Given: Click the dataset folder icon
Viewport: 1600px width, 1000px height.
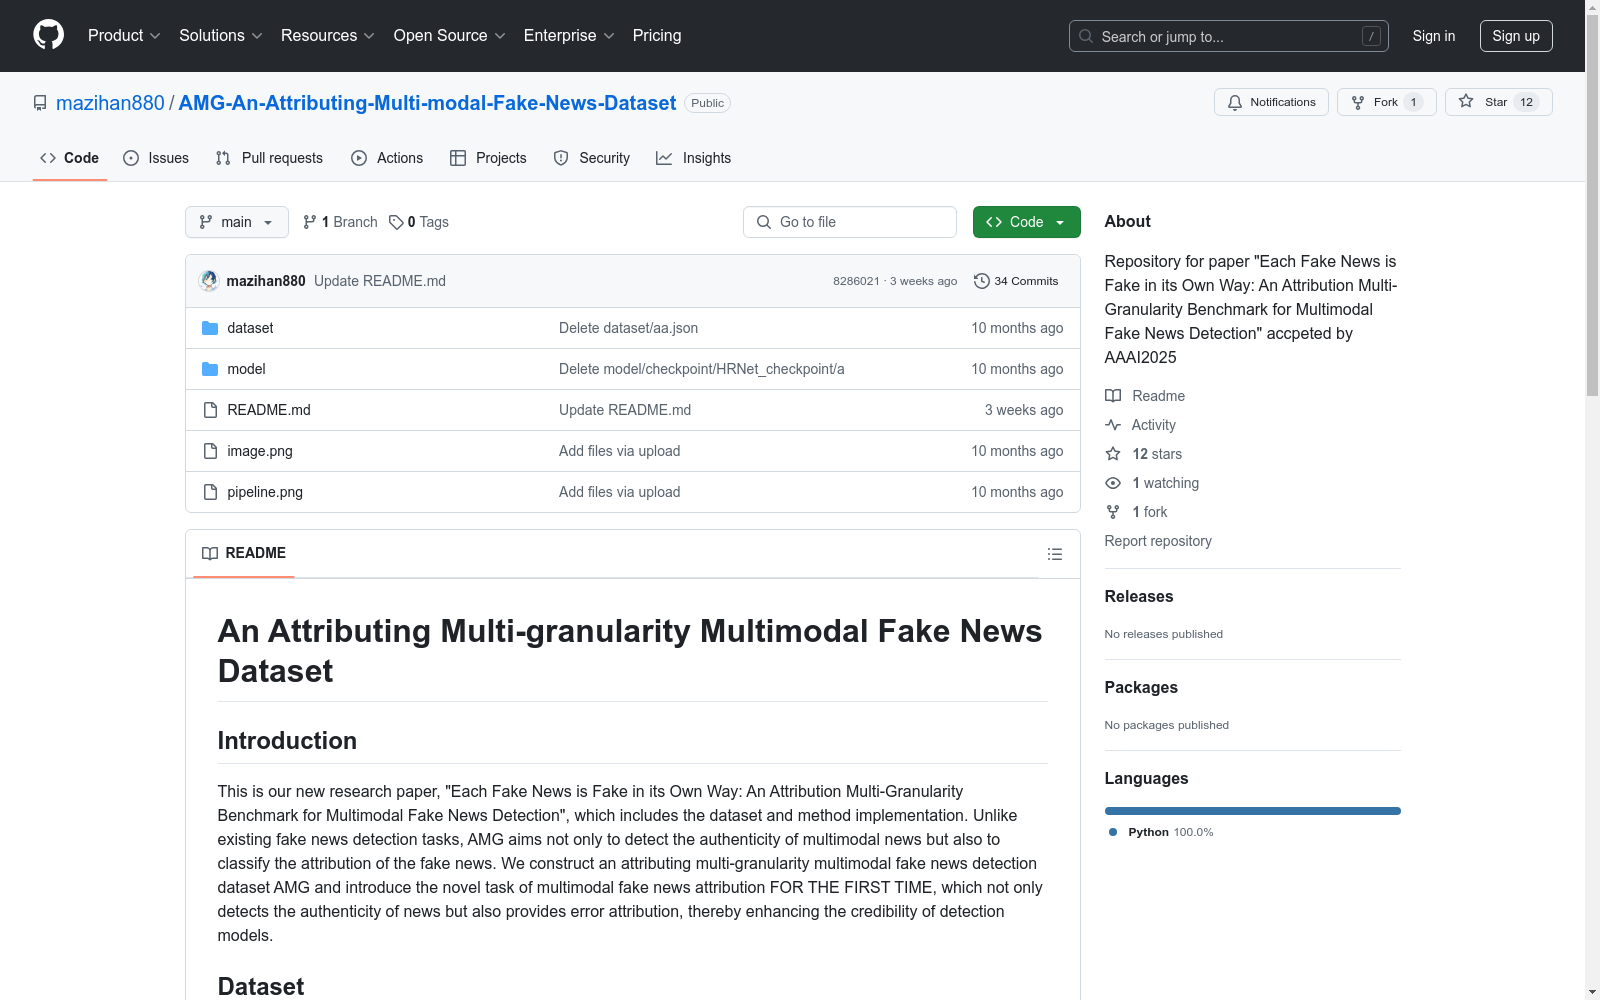Looking at the screenshot, I should pyautogui.click(x=210, y=328).
